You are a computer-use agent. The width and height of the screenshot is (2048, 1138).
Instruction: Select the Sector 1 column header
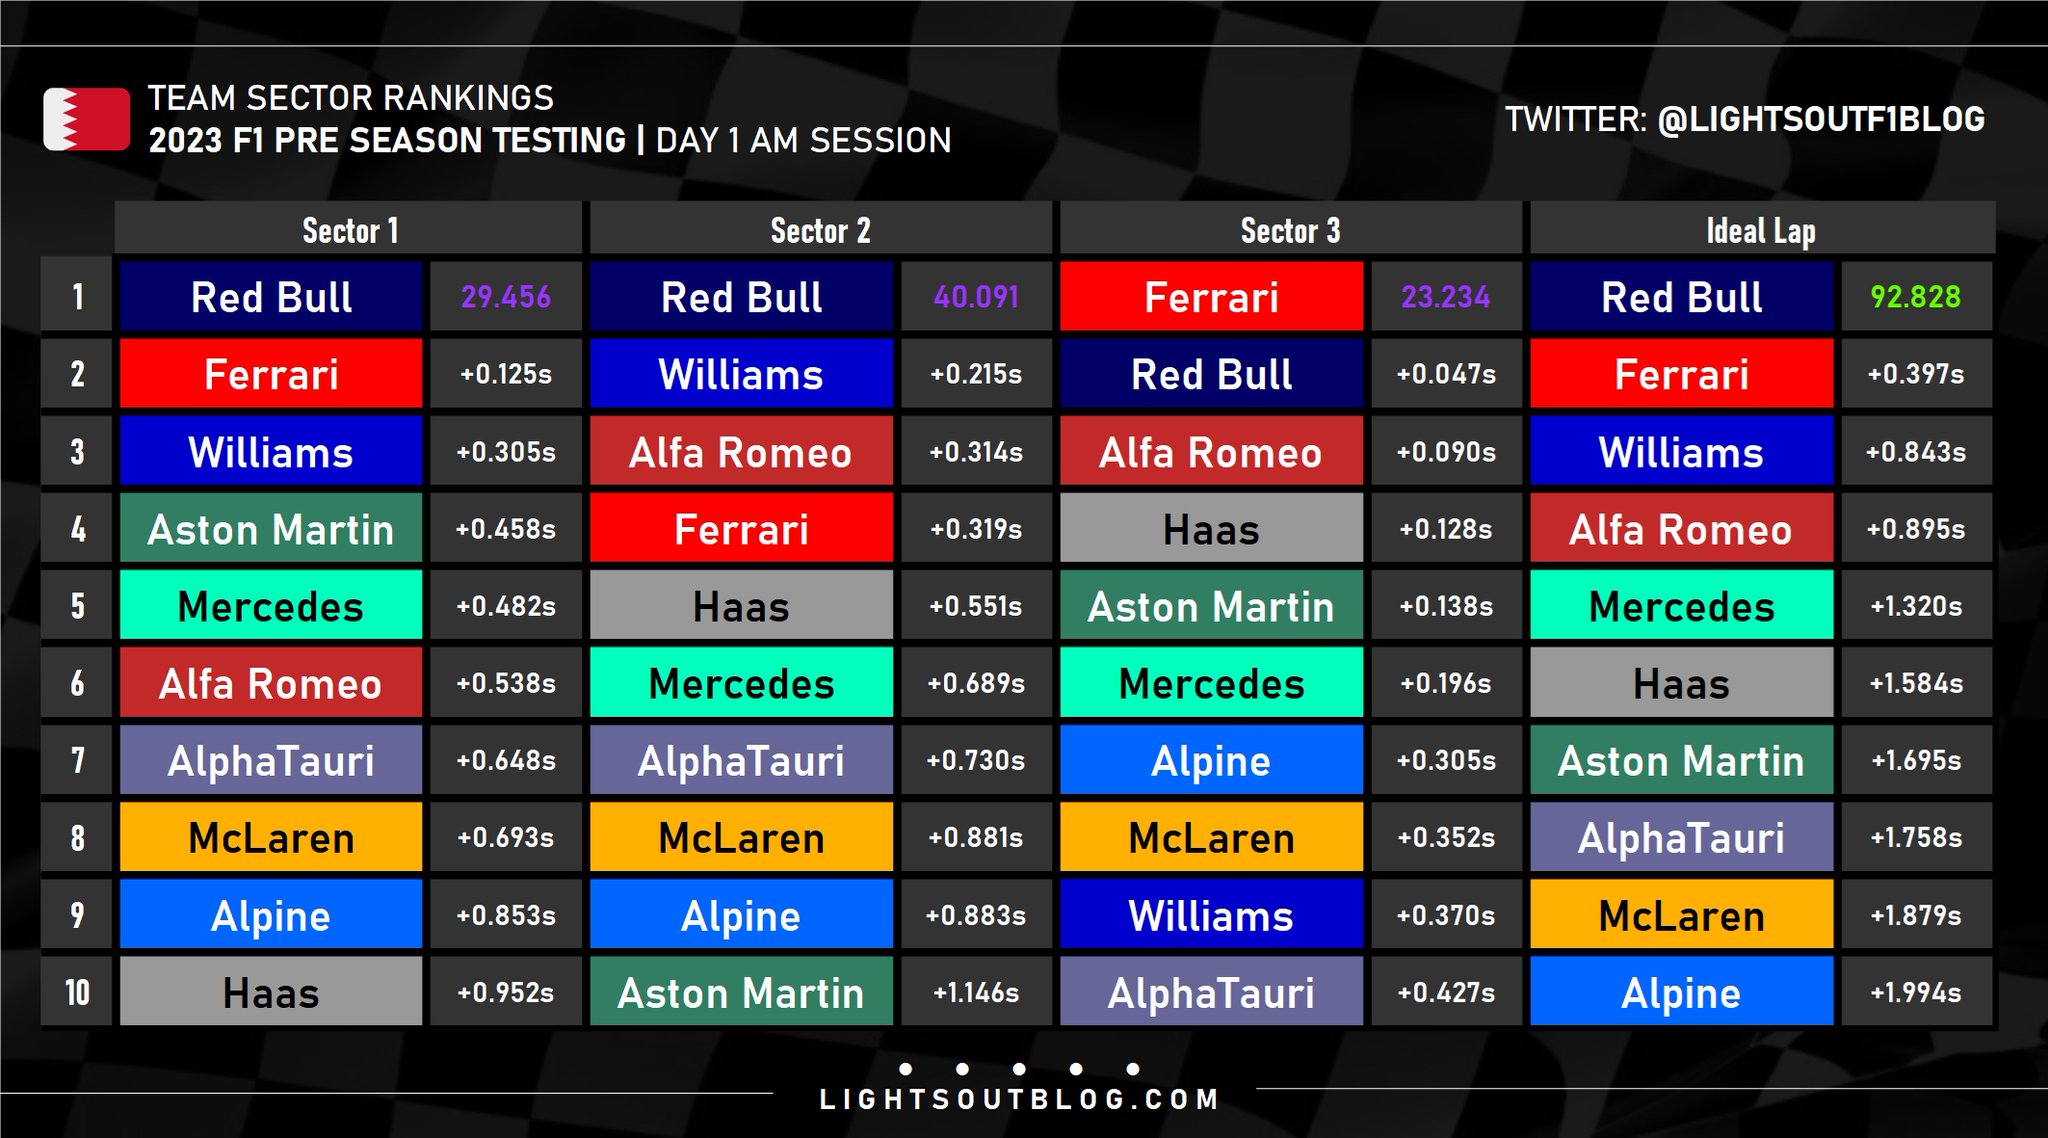click(349, 230)
